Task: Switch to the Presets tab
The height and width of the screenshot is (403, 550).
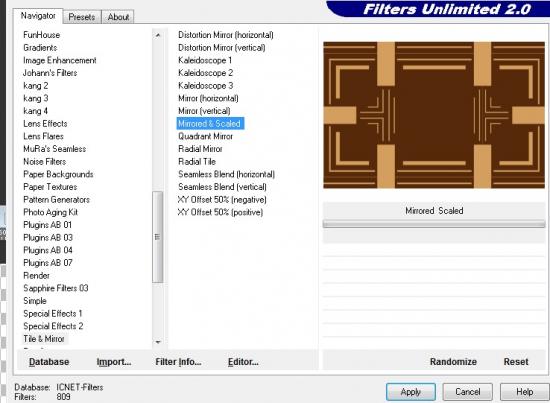Action: coord(82,17)
